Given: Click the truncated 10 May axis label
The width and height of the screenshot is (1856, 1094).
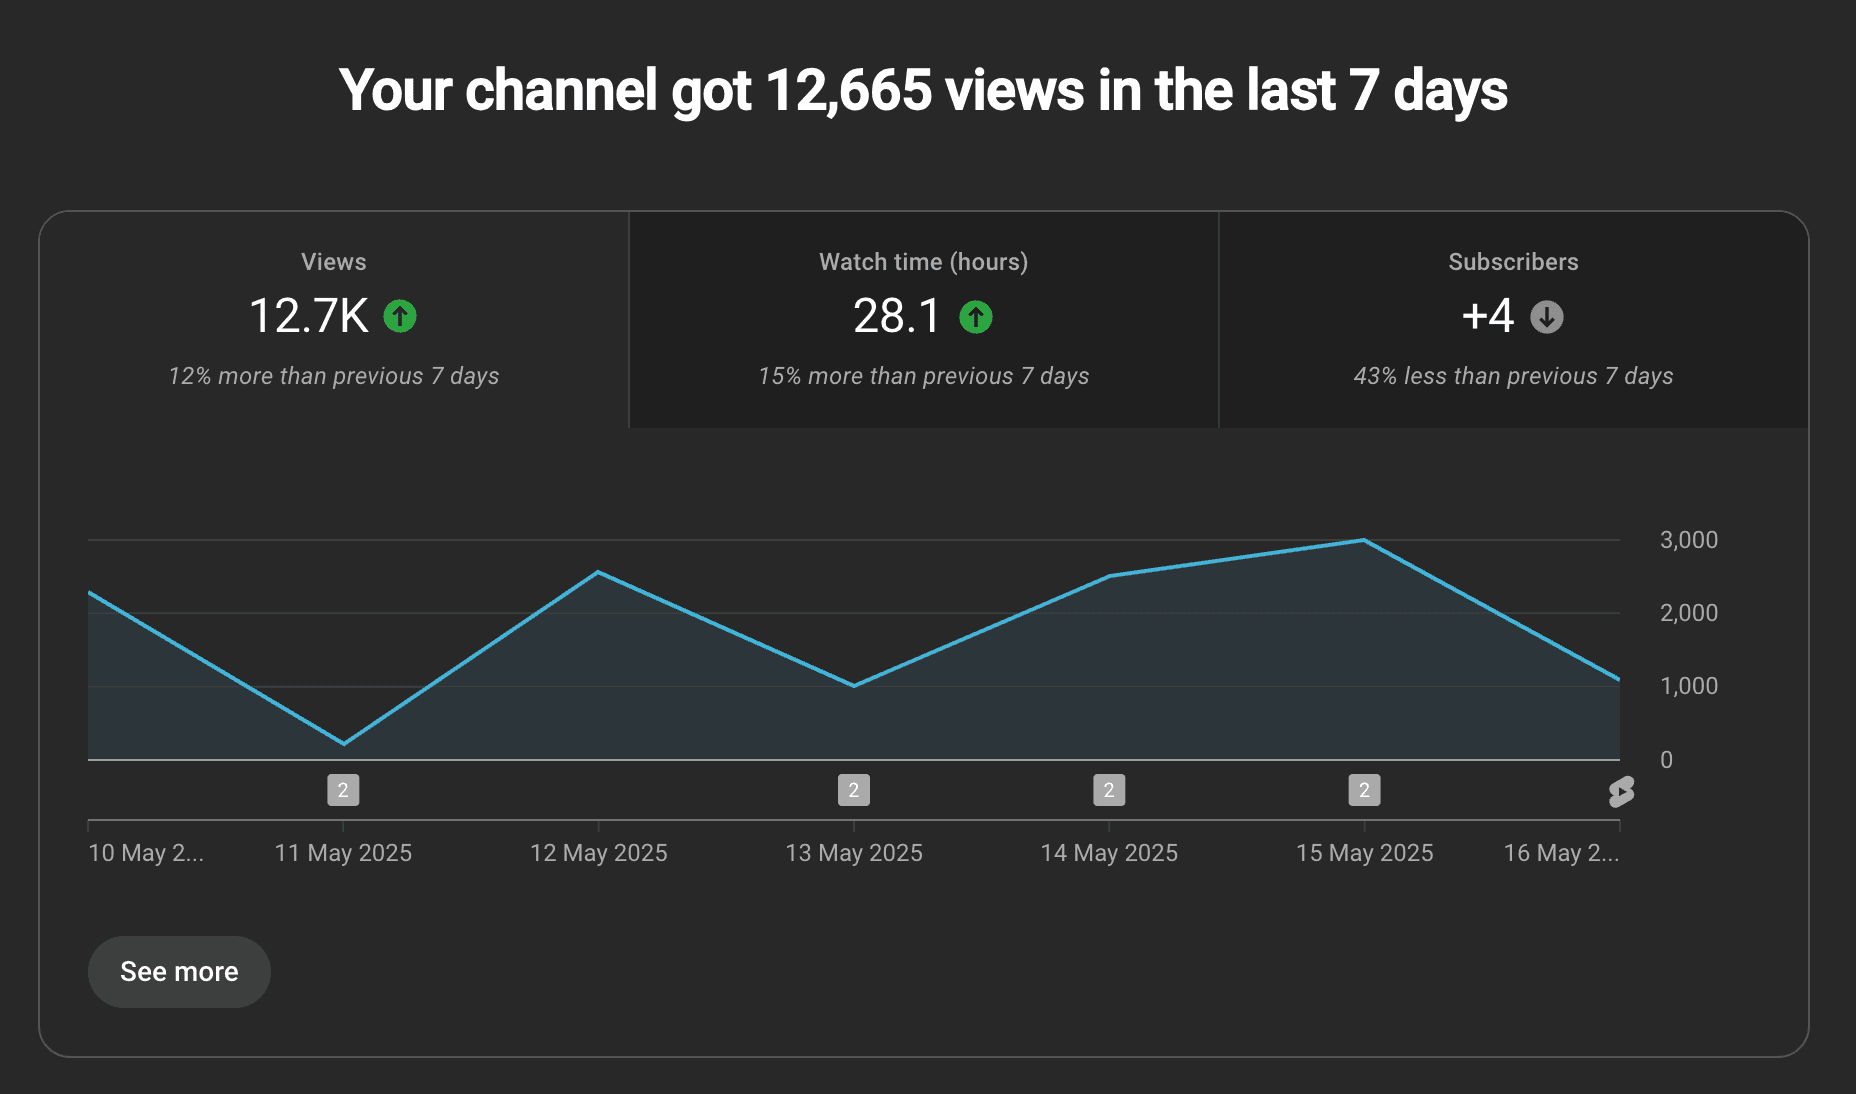Looking at the screenshot, I should 146,853.
